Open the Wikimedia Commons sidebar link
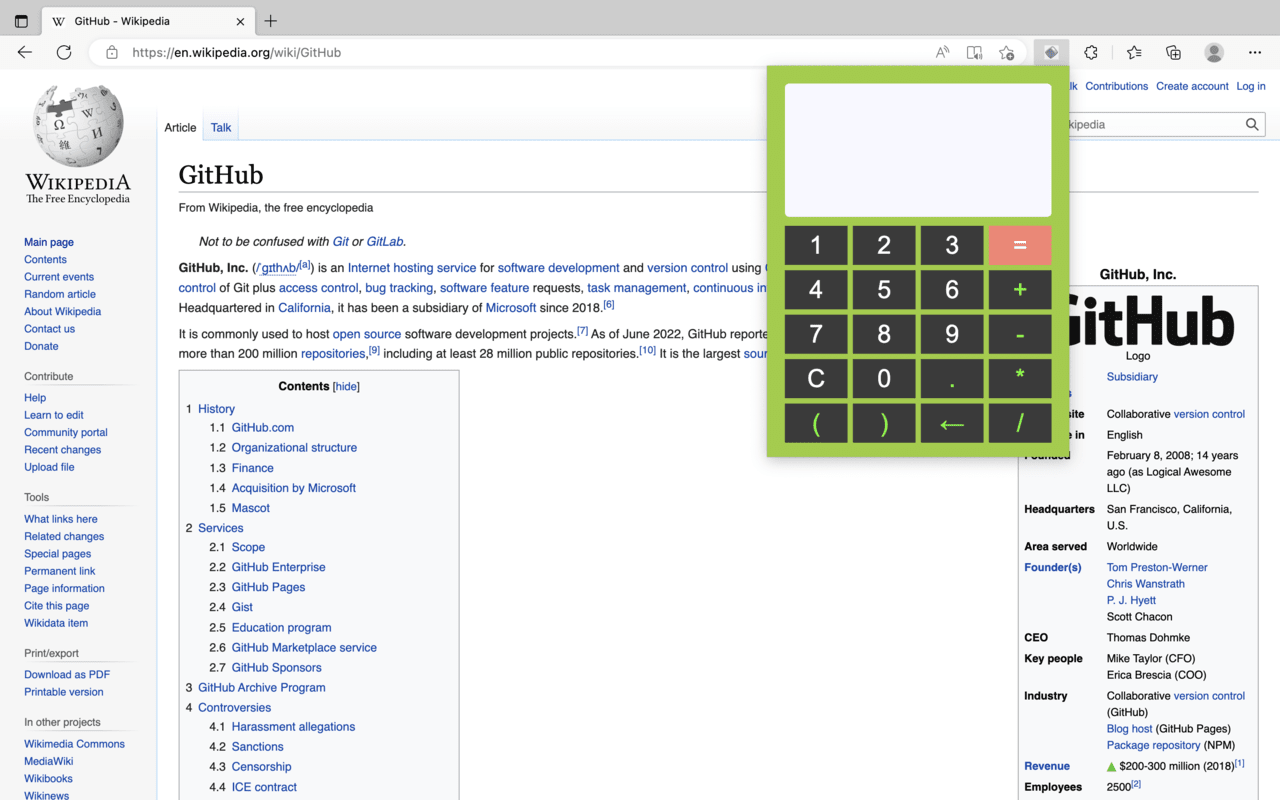Viewport: 1280px width, 800px height. [x=75, y=744]
